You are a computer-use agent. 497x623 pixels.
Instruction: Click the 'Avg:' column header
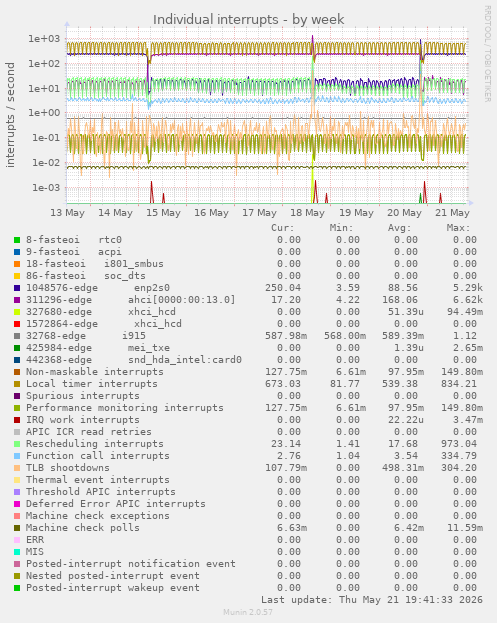(x=400, y=228)
